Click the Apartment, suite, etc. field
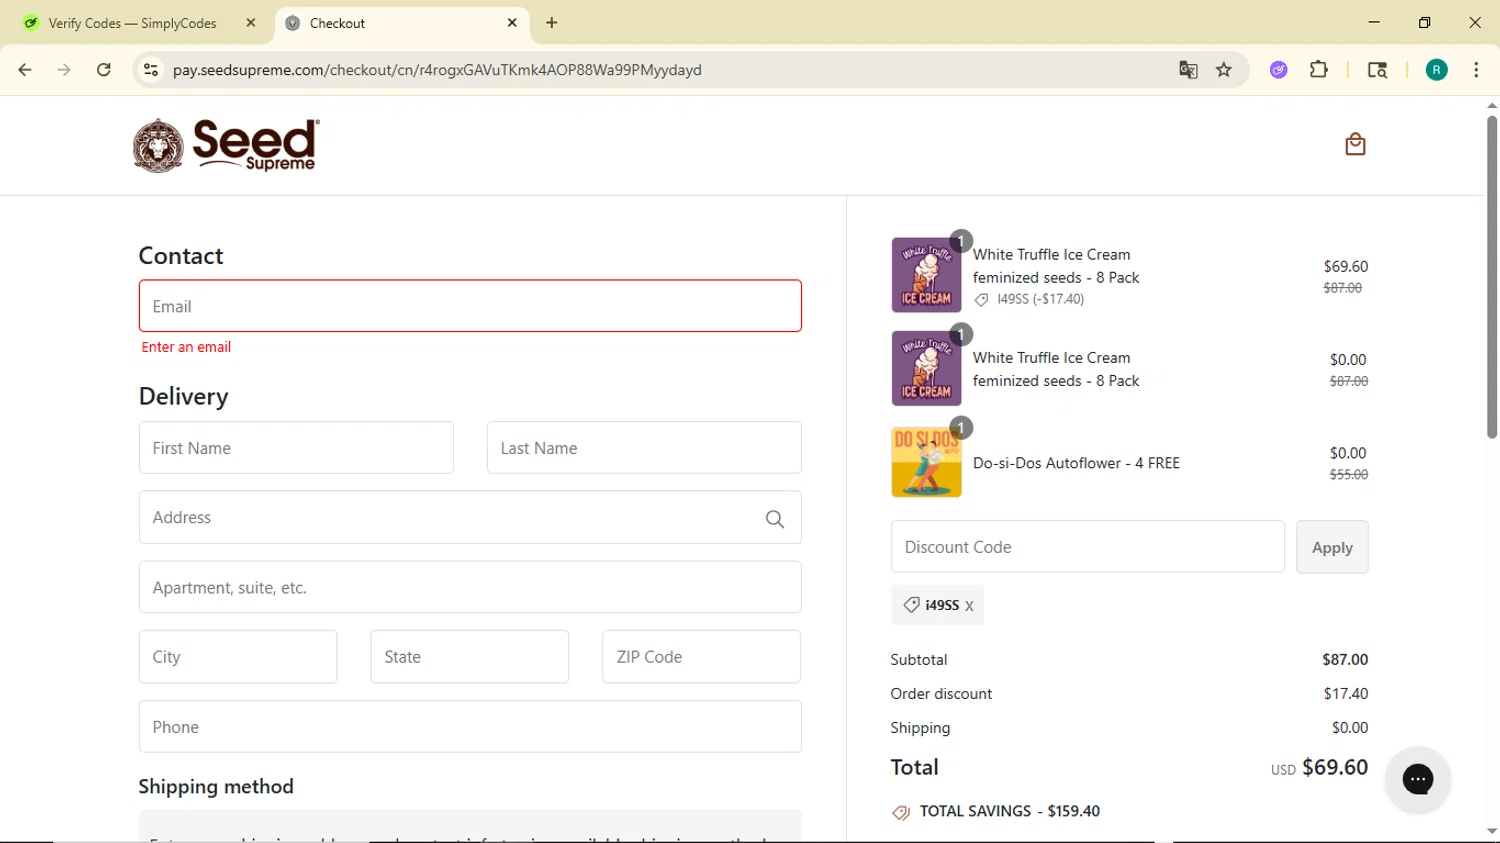The image size is (1500, 843). click(x=470, y=587)
